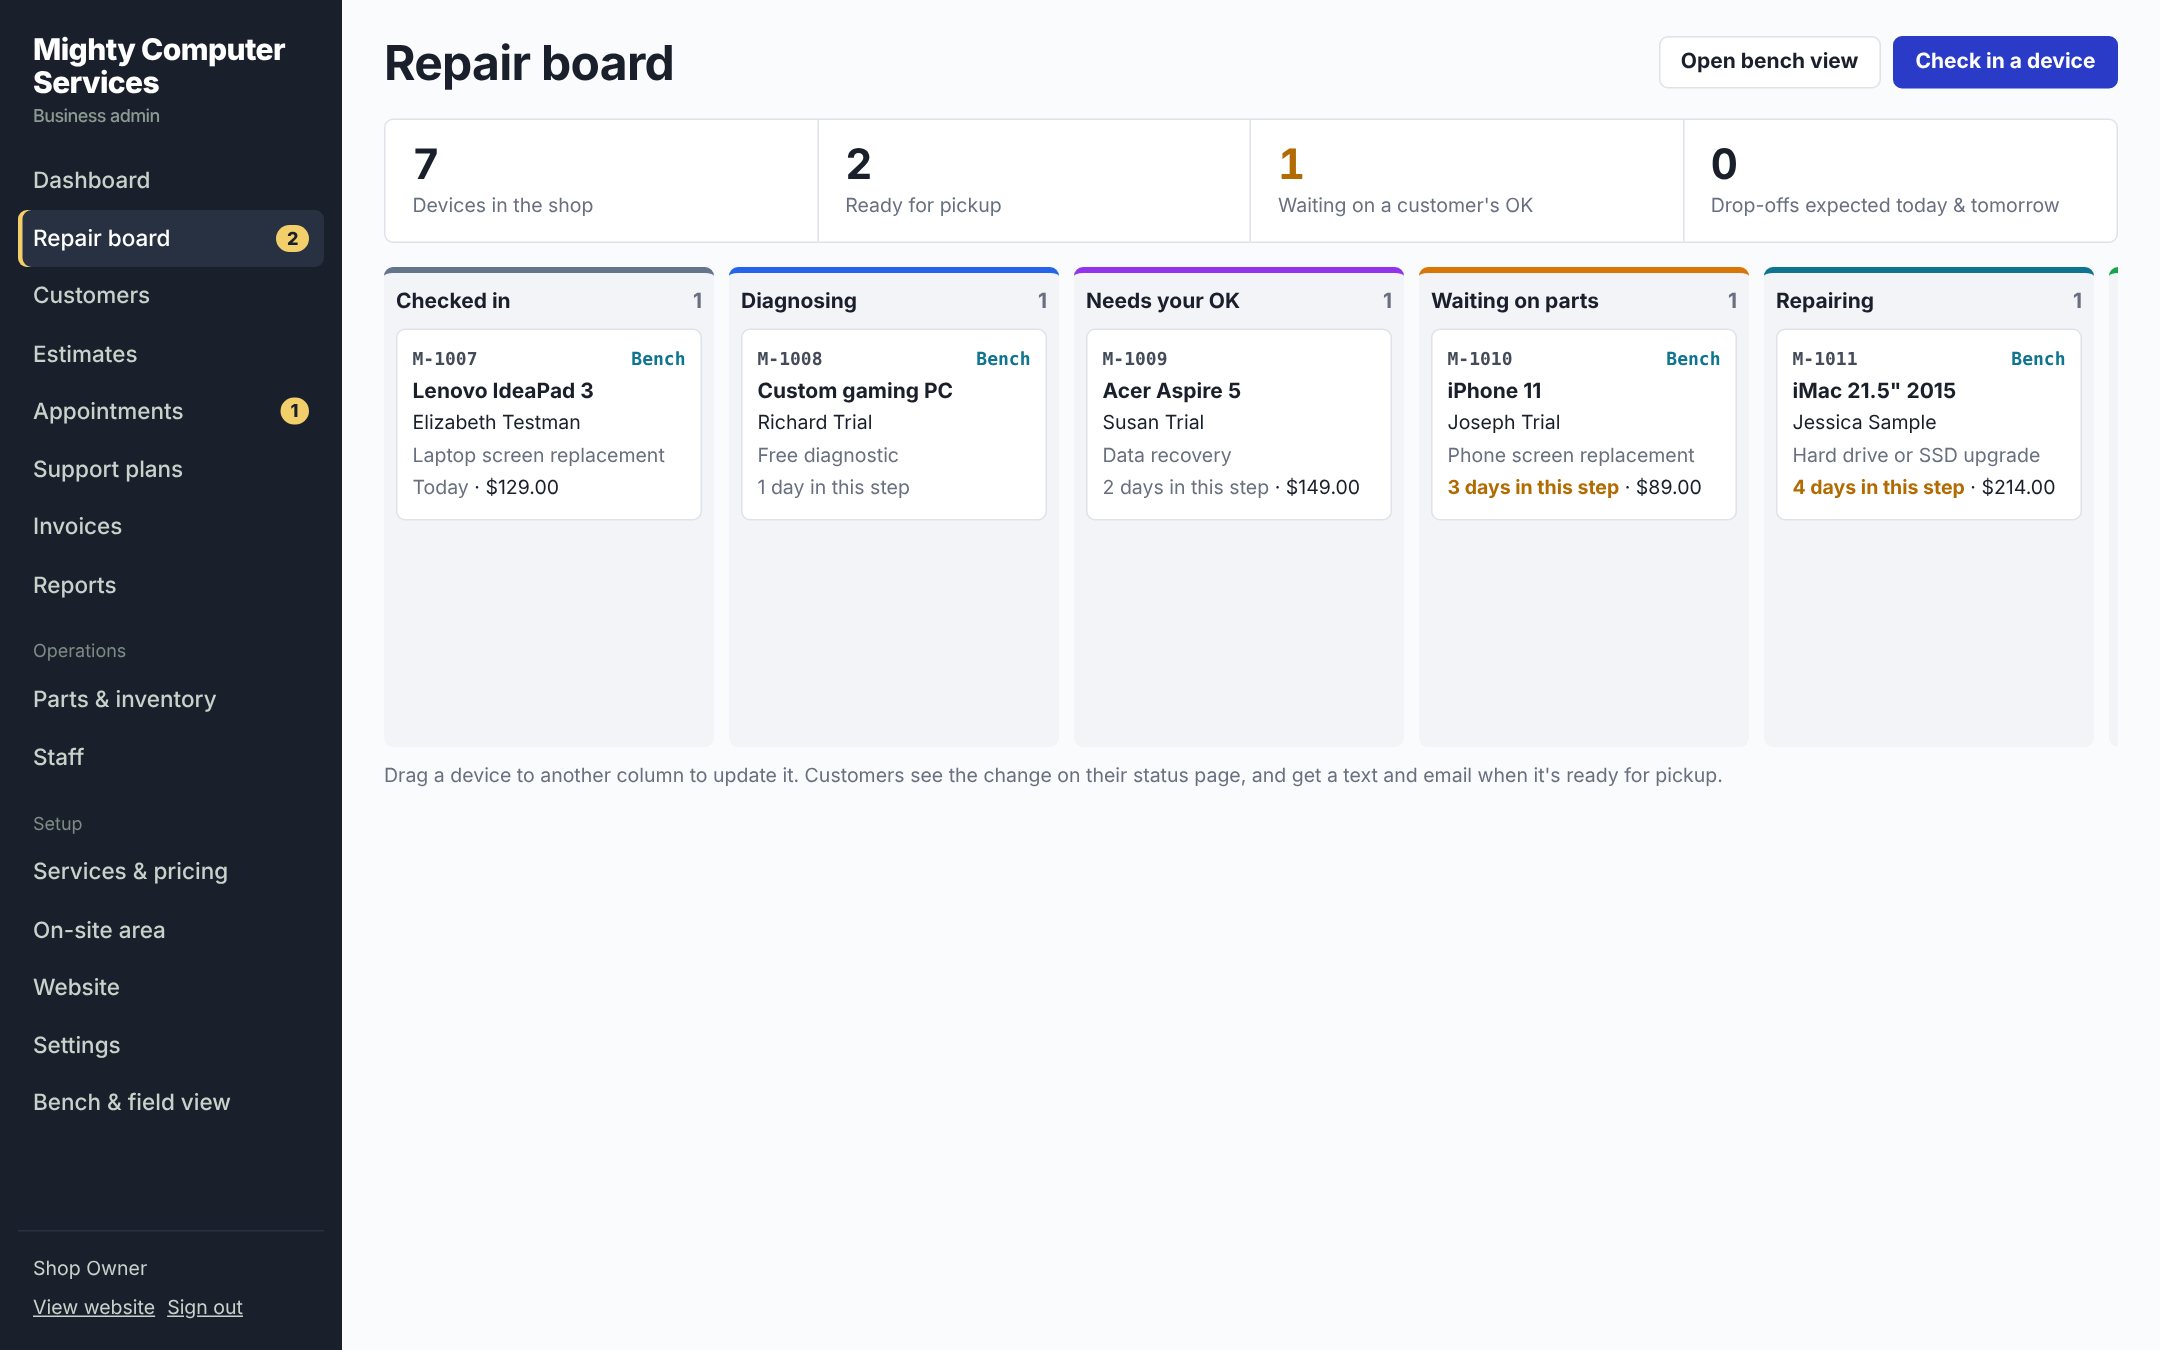Viewport: 2160px width, 1350px height.
Task: Click the Checked in column header
Action: 549,300
